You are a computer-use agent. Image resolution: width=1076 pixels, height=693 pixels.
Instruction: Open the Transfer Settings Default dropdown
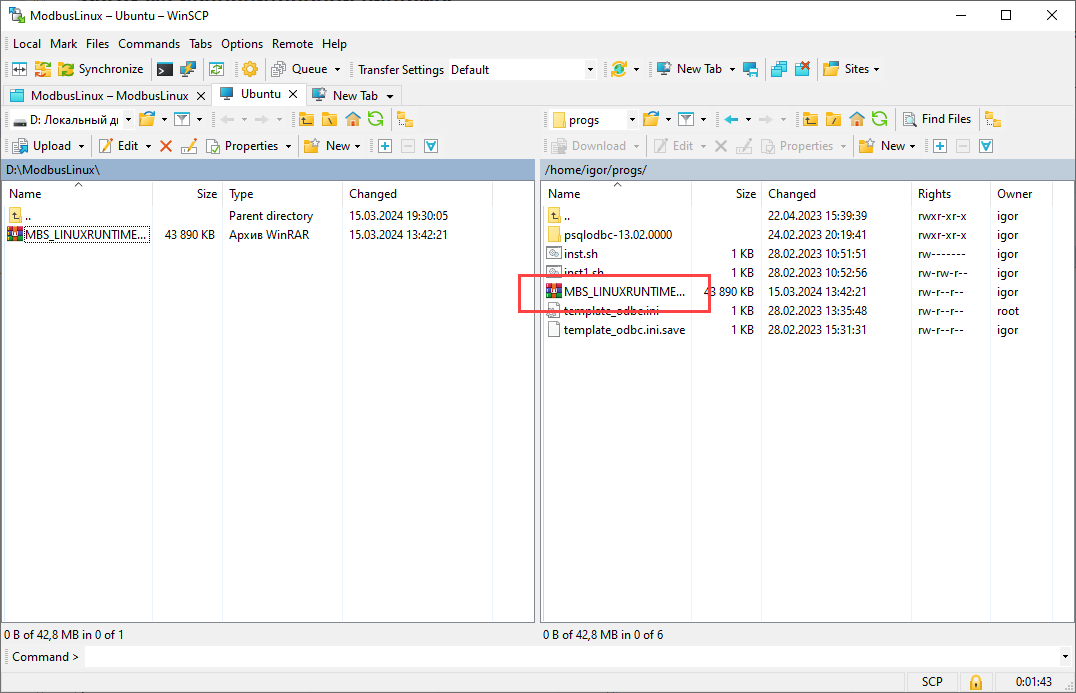click(x=590, y=70)
